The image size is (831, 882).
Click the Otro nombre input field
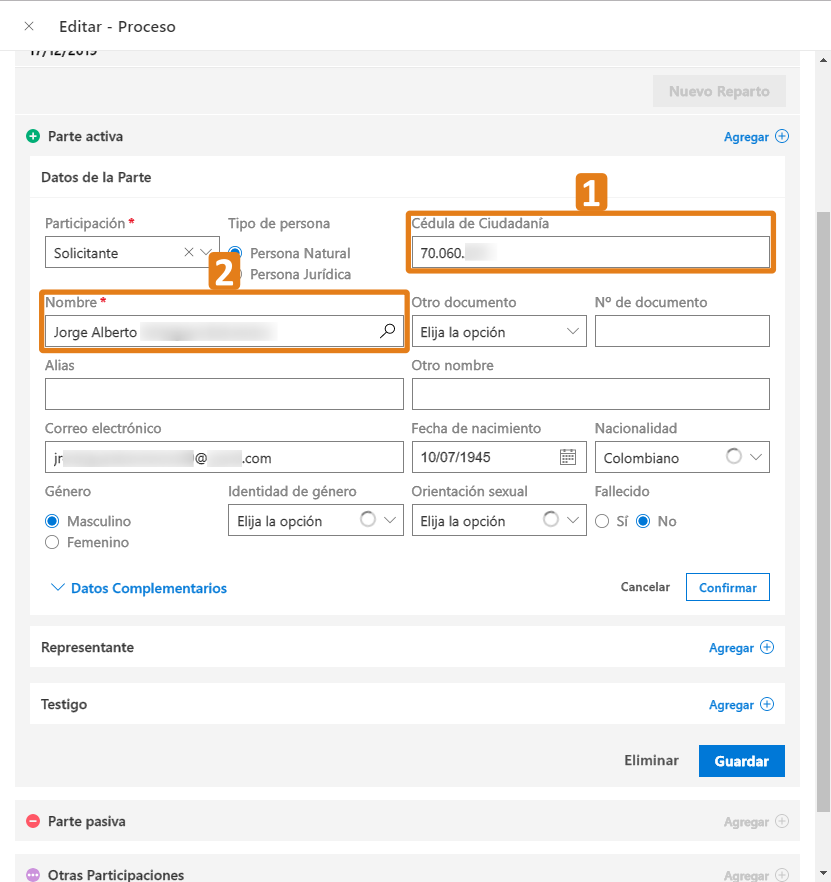coord(591,394)
